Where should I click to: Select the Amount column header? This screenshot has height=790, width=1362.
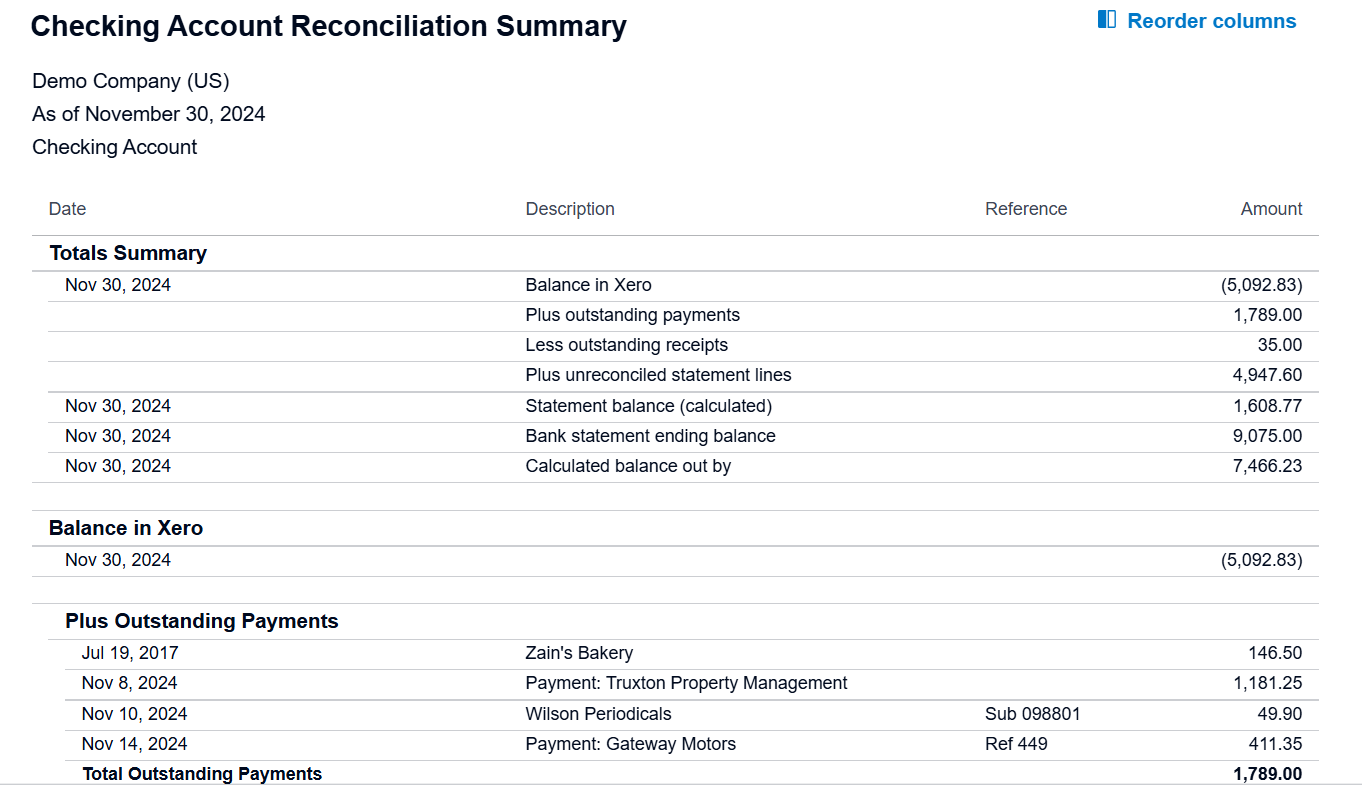[x=1271, y=208]
